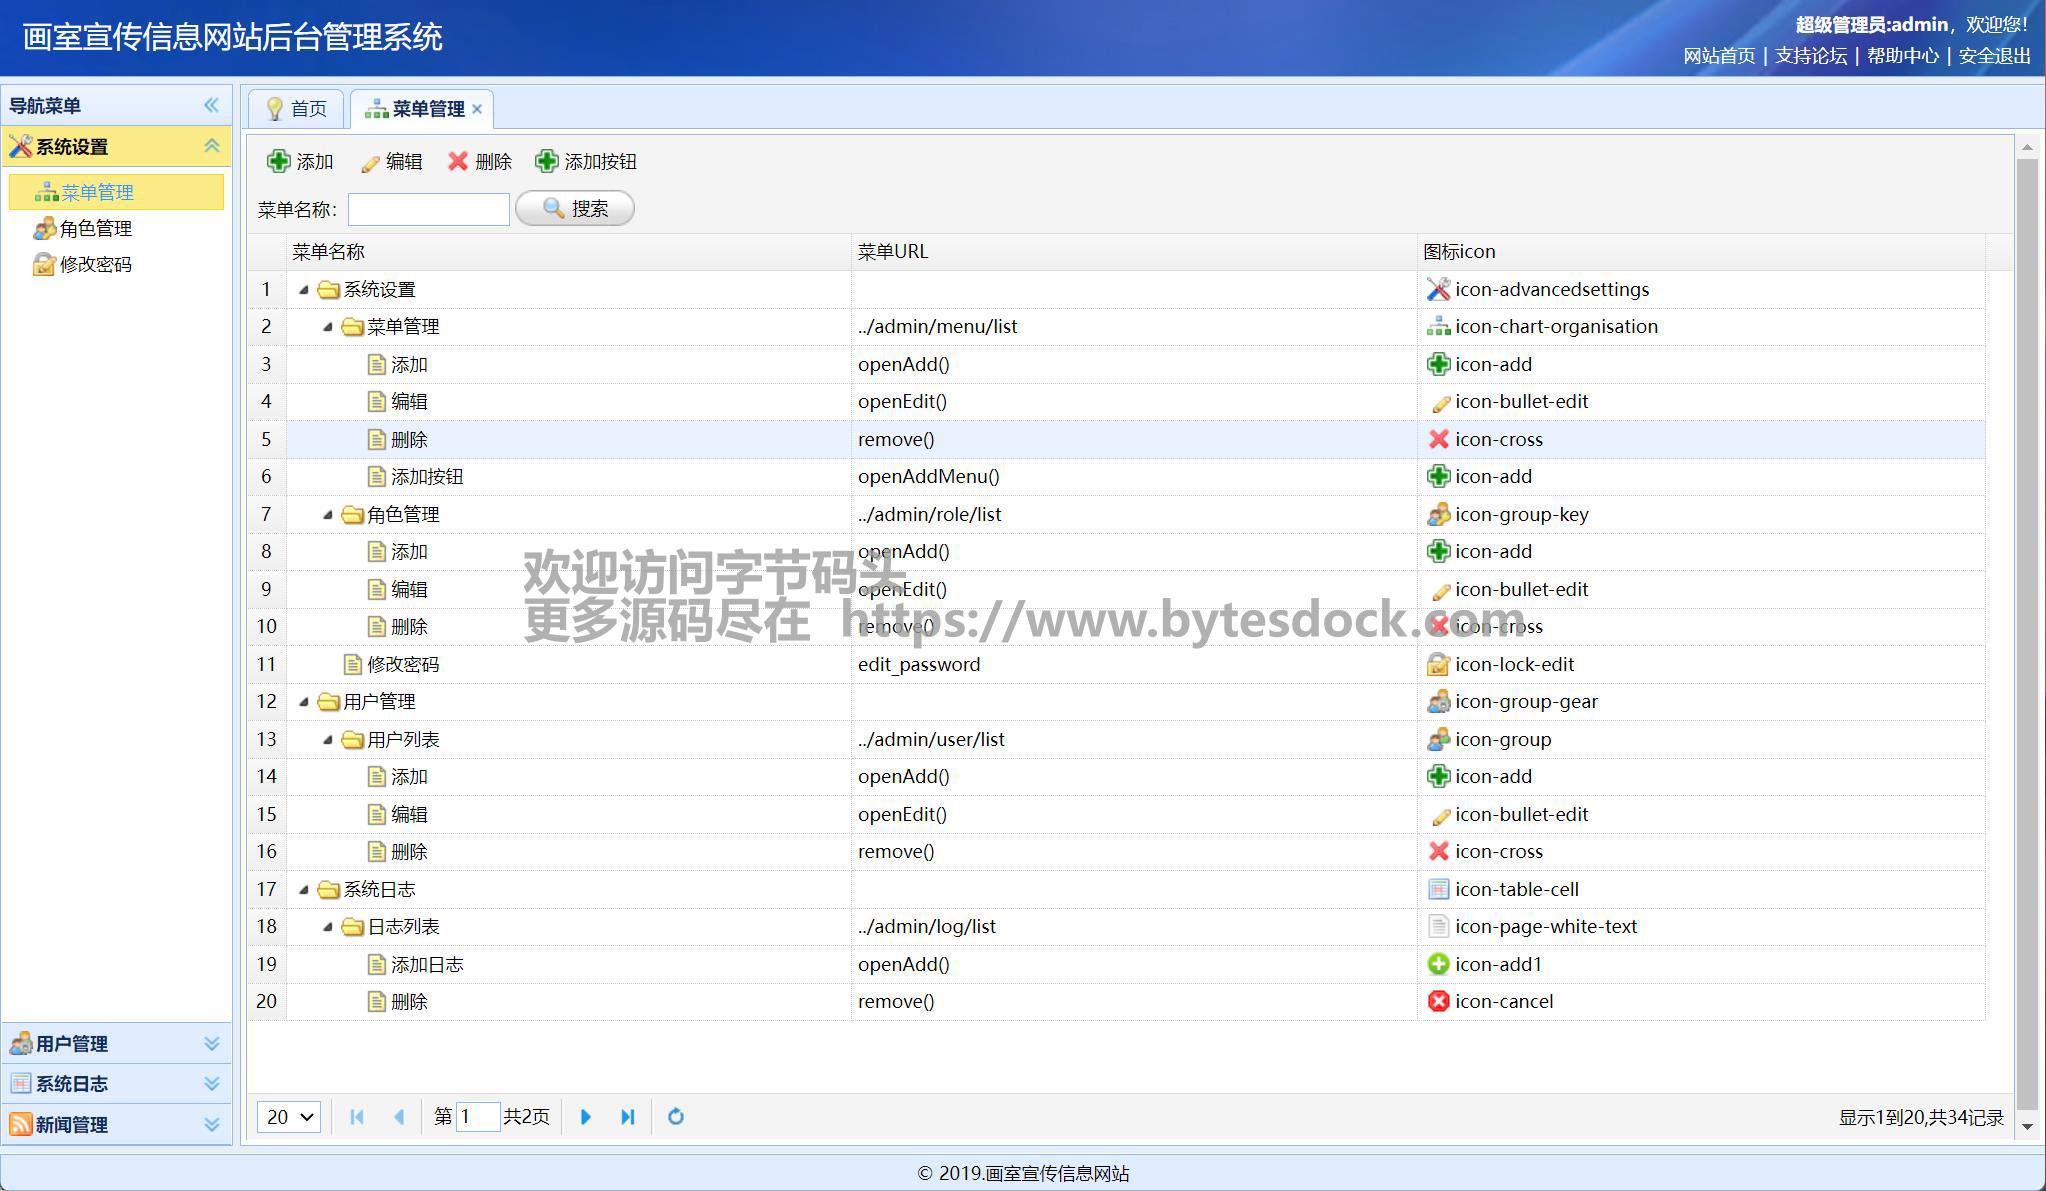This screenshot has width=2046, height=1191.
Task: Focus the 菜单名称 search input field
Action: (428, 209)
